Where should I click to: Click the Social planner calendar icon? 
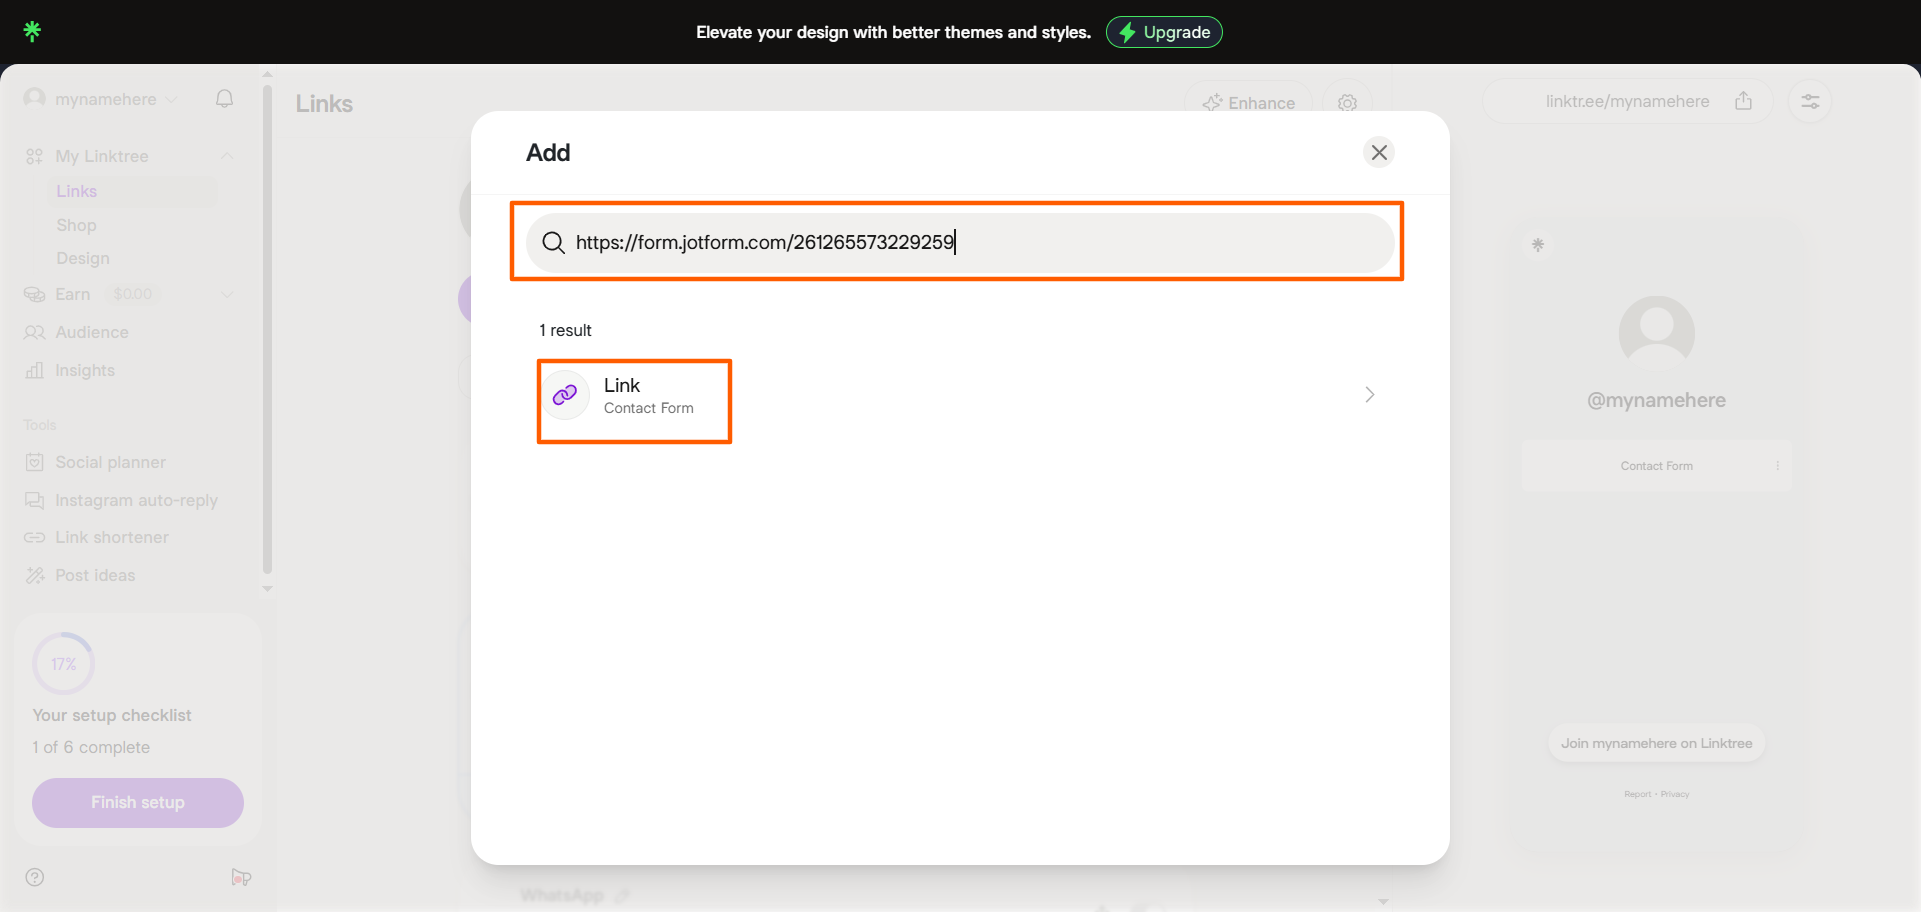click(35, 462)
